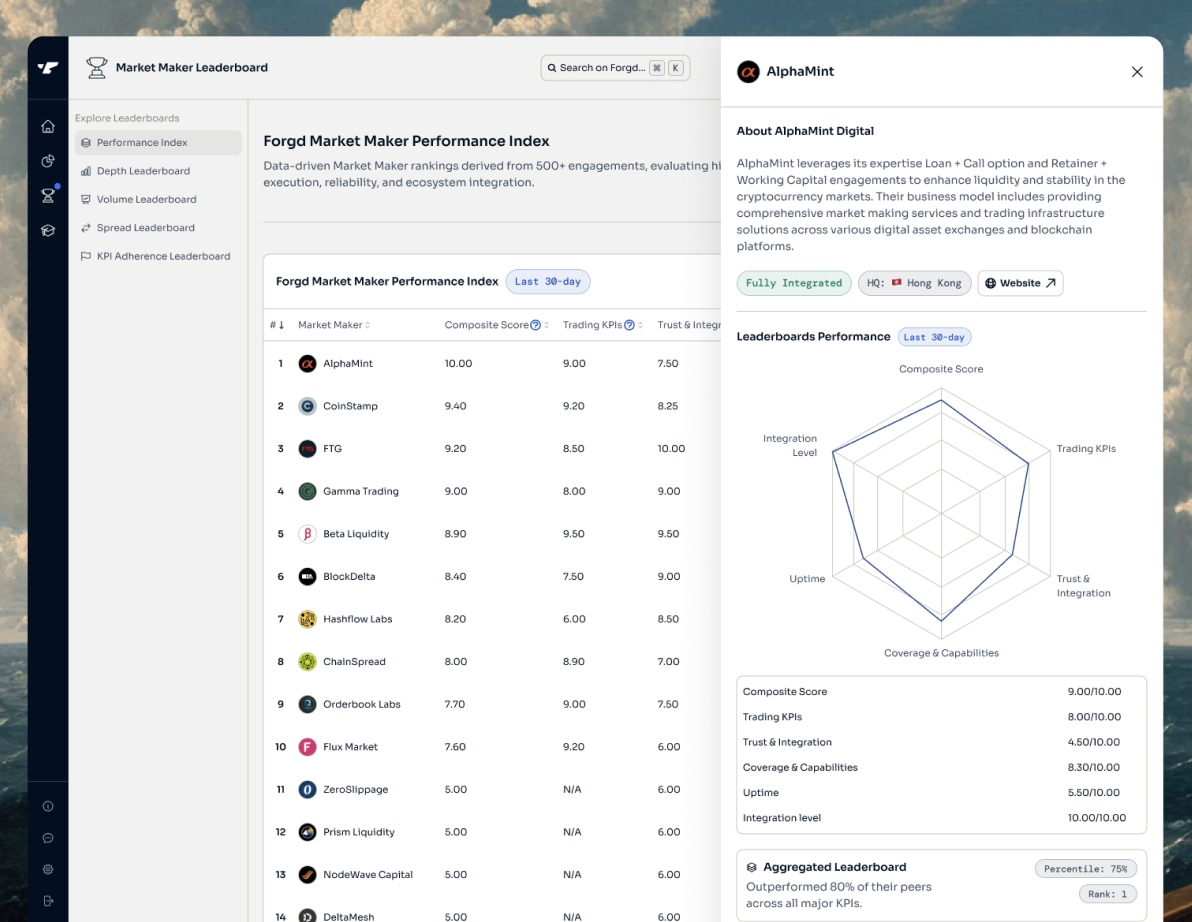Focus the Search on Forgd field
Viewport: 1192px width, 922px height.
point(615,68)
